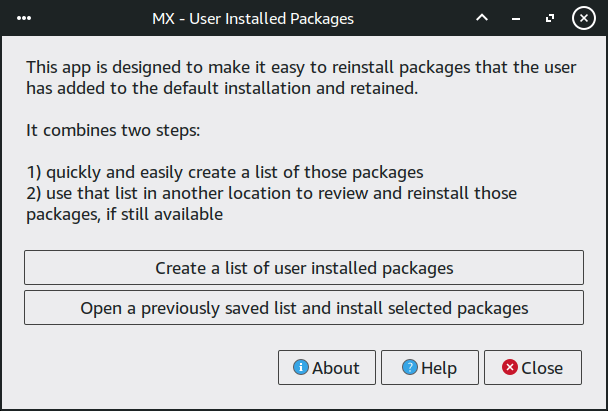Open the window menu three-dots icon
608x411 pixels.
coord(25,18)
